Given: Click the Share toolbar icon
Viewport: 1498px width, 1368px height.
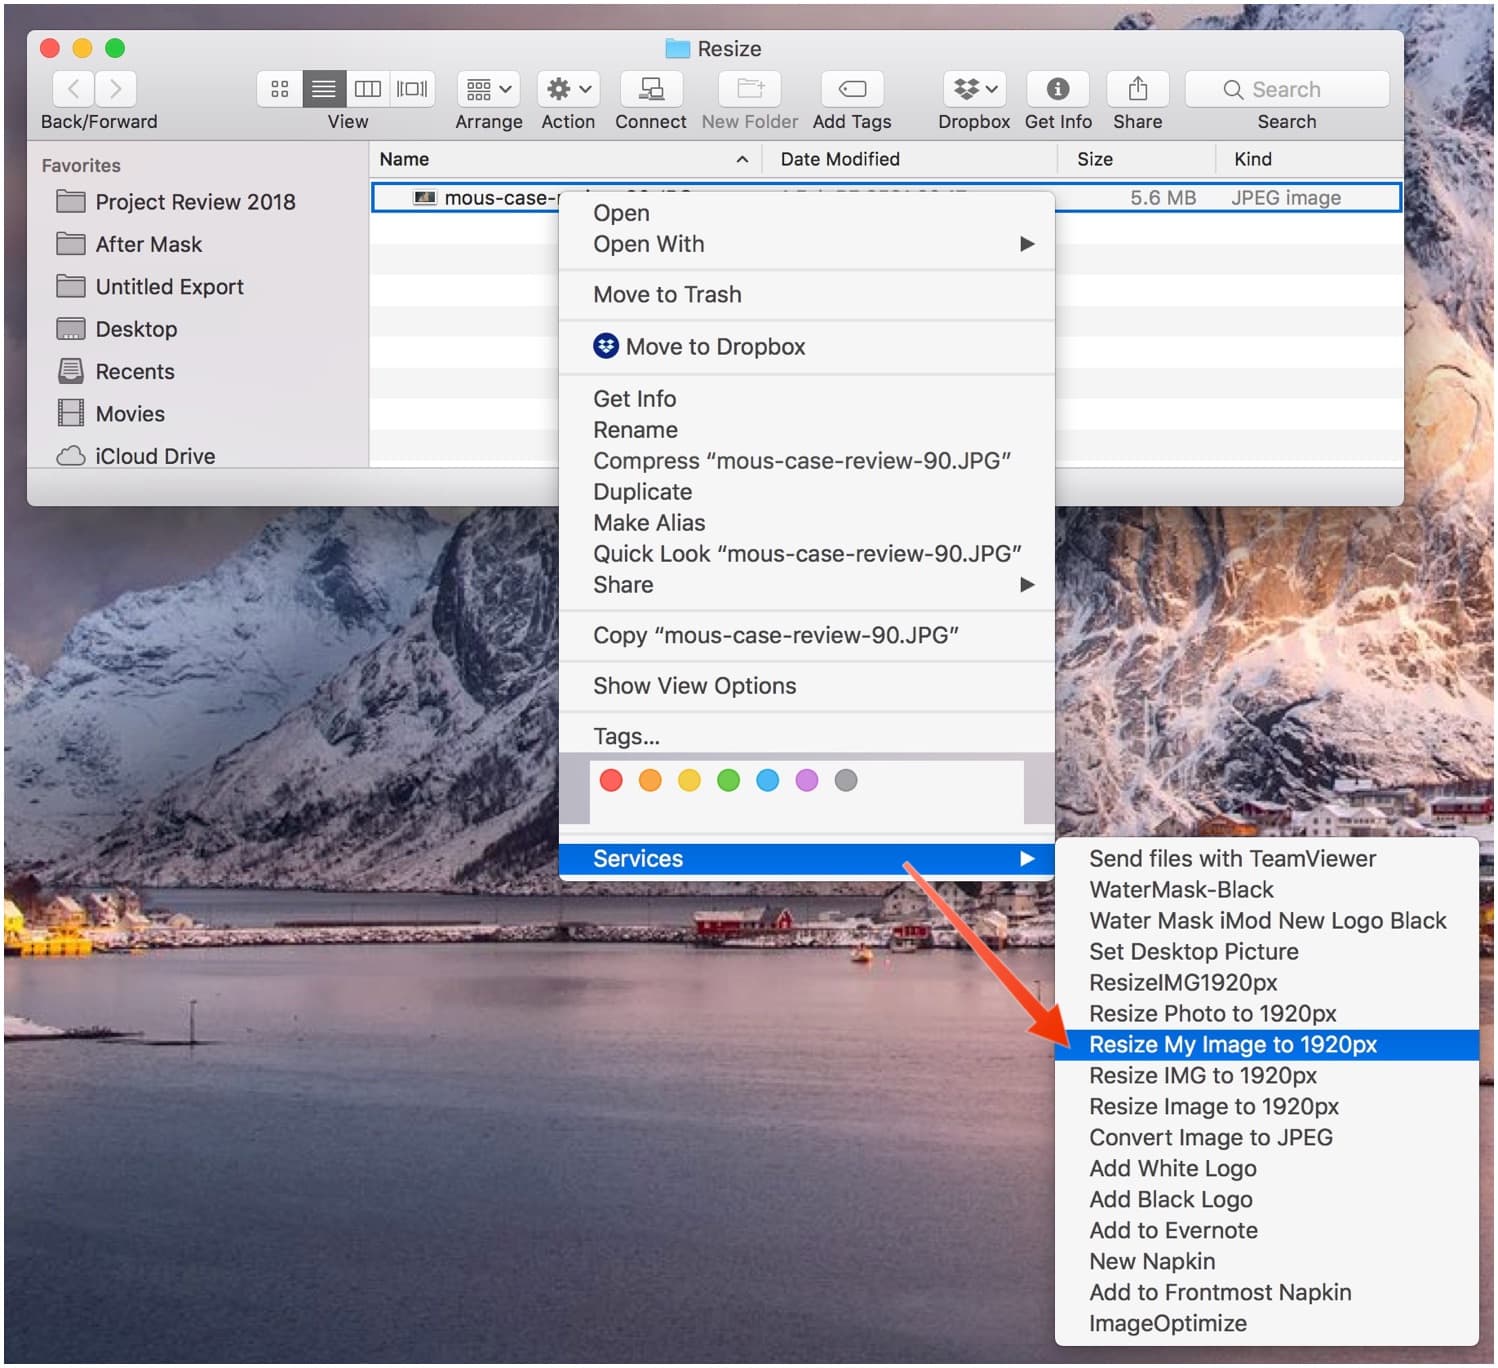Looking at the screenshot, I should [x=1137, y=89].
